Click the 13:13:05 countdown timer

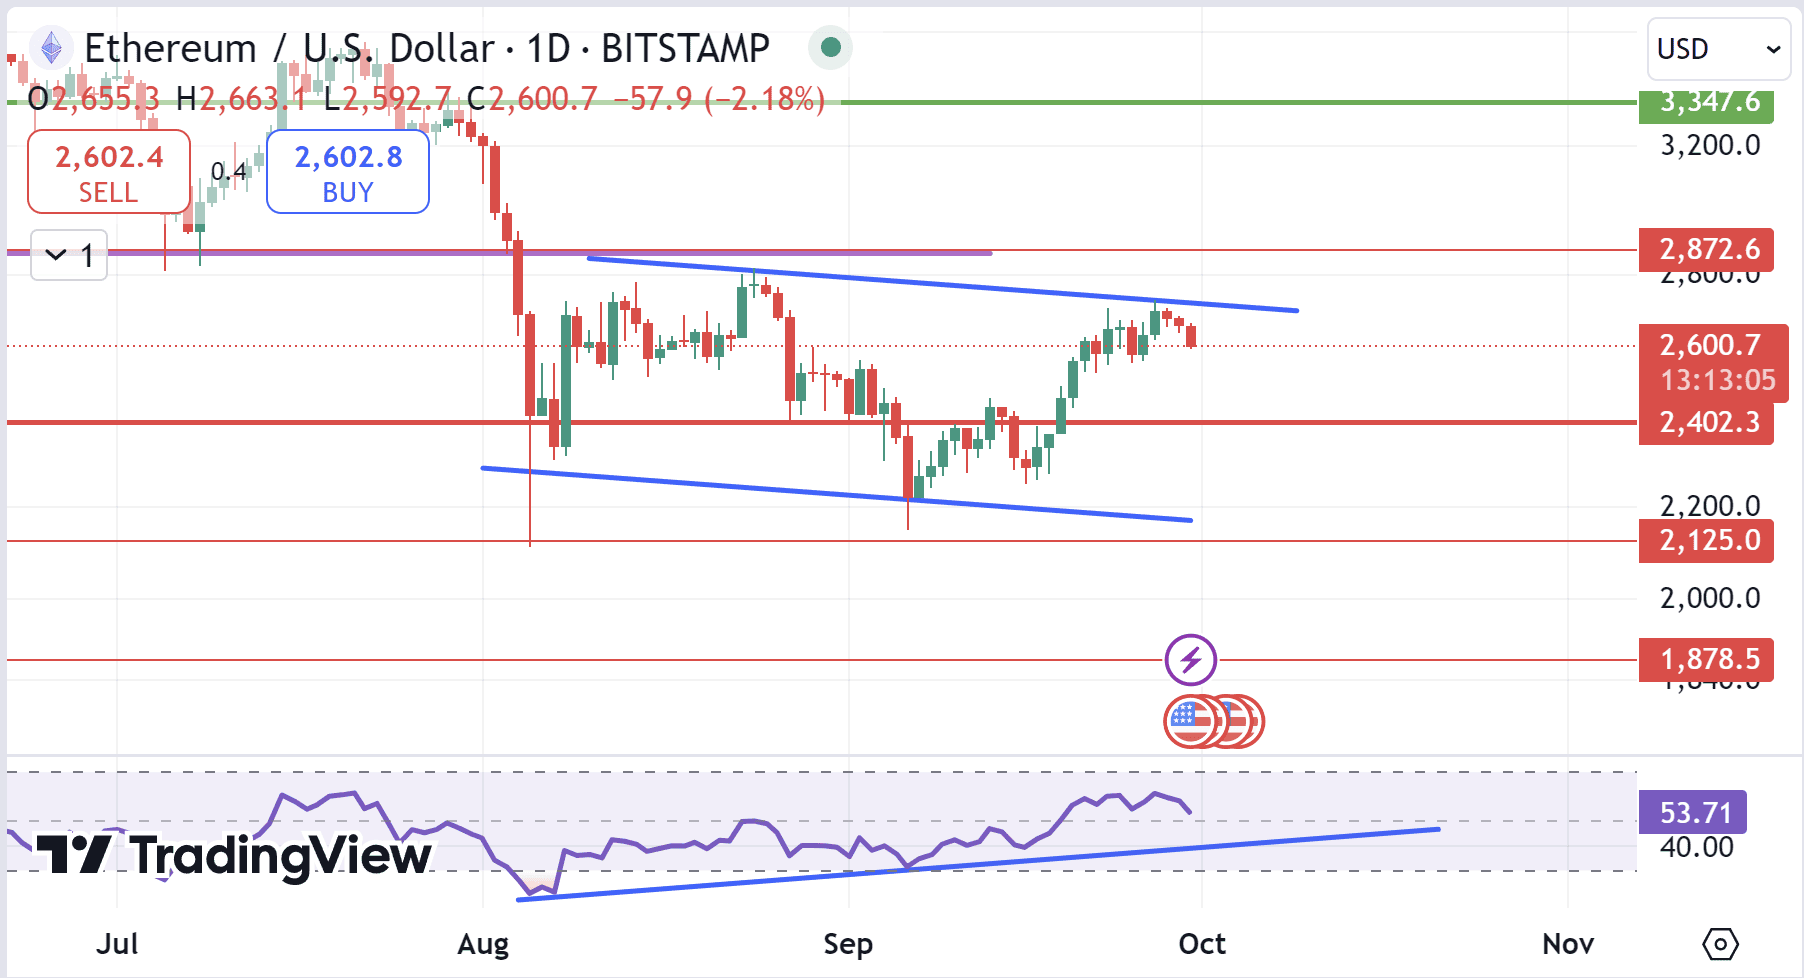click(1717, 381)
